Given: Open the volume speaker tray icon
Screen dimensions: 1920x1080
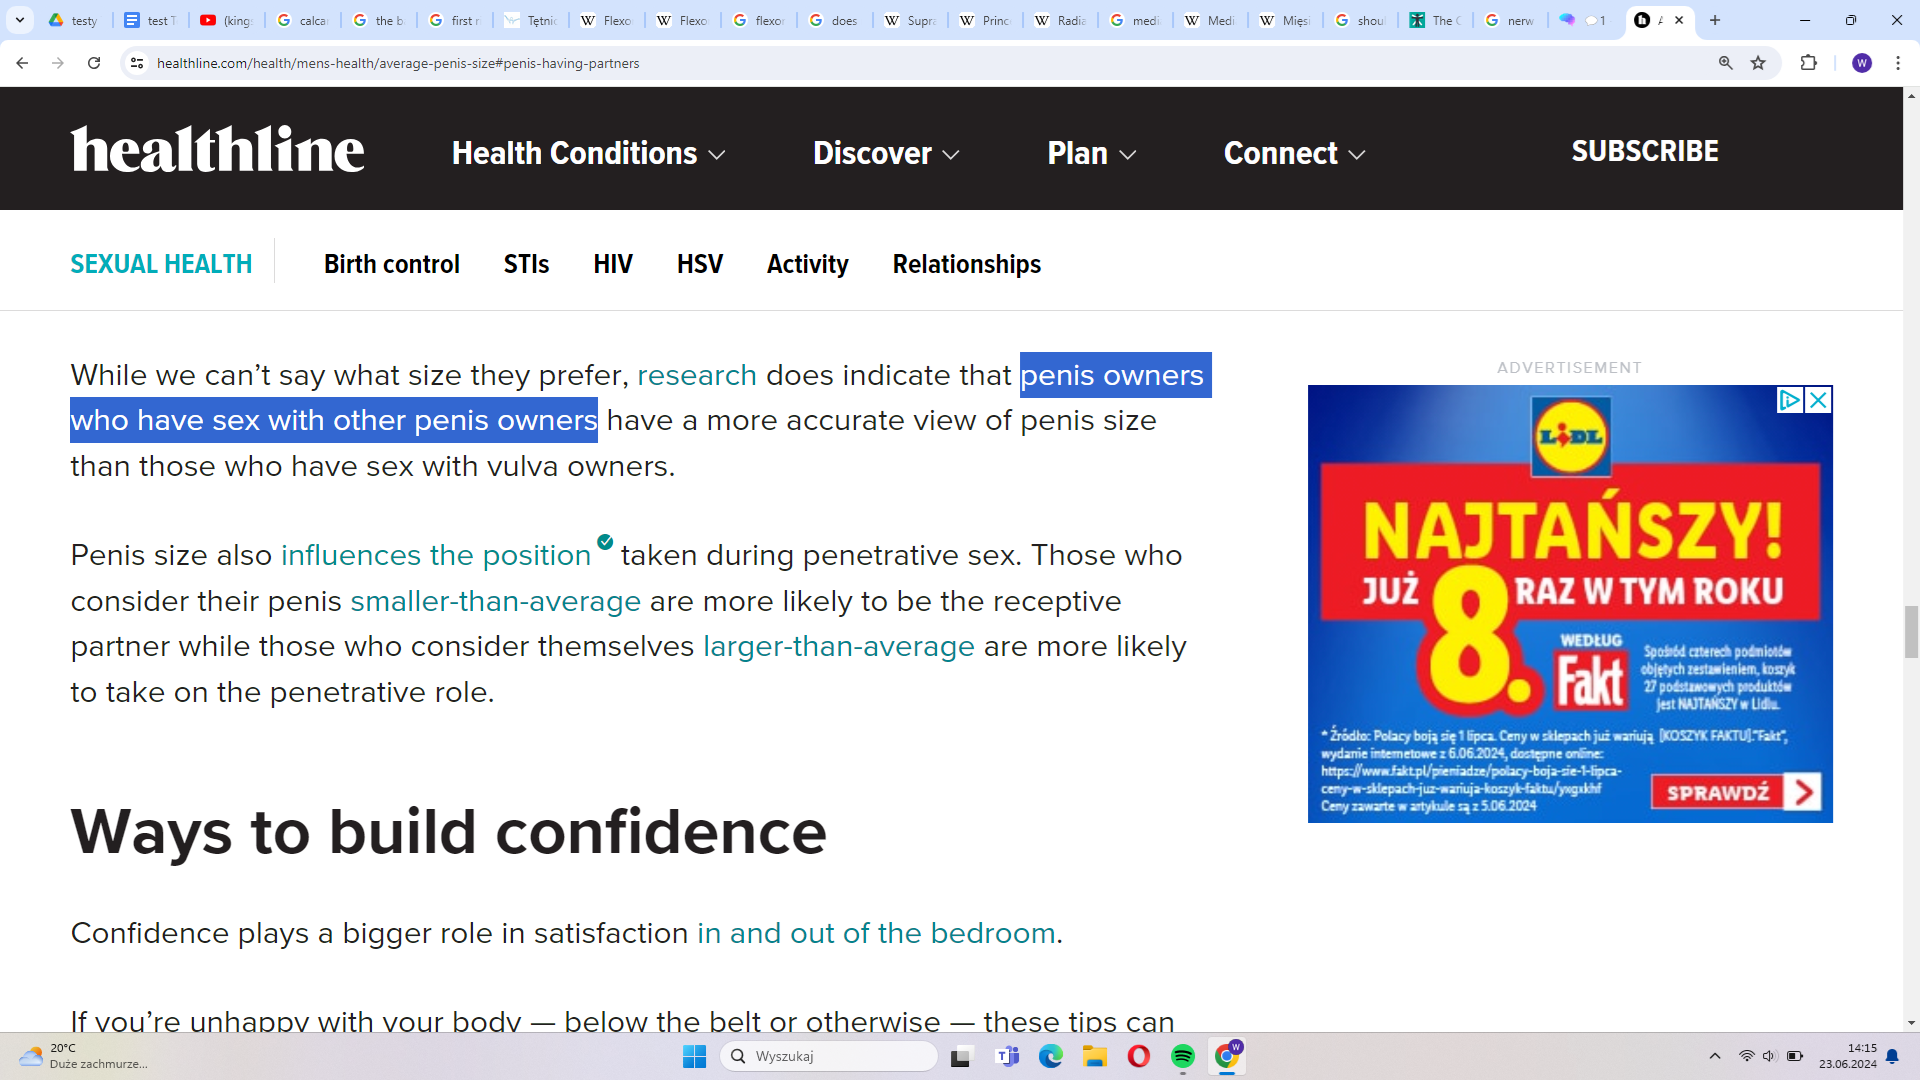Looking at the screenshot, I should 1769,1056.
